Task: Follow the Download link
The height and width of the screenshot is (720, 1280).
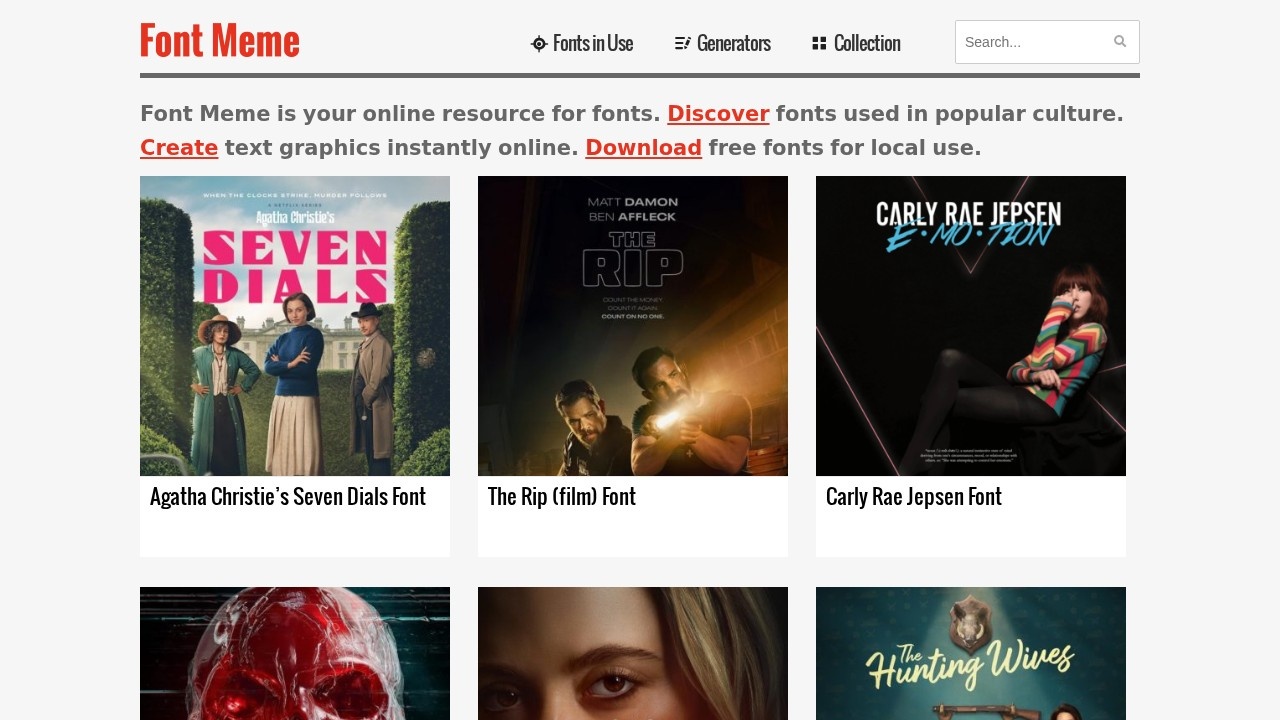Action: (643, 148)
